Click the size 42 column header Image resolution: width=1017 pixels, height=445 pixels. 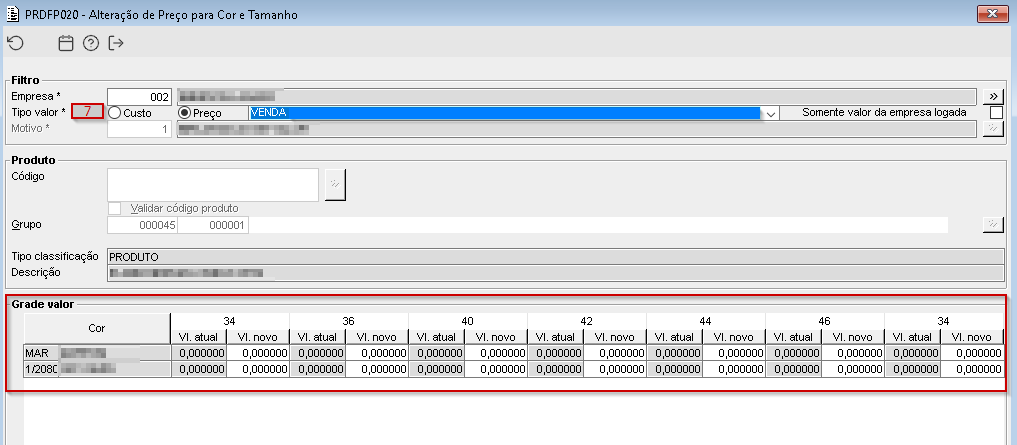[x=587, y=320]
